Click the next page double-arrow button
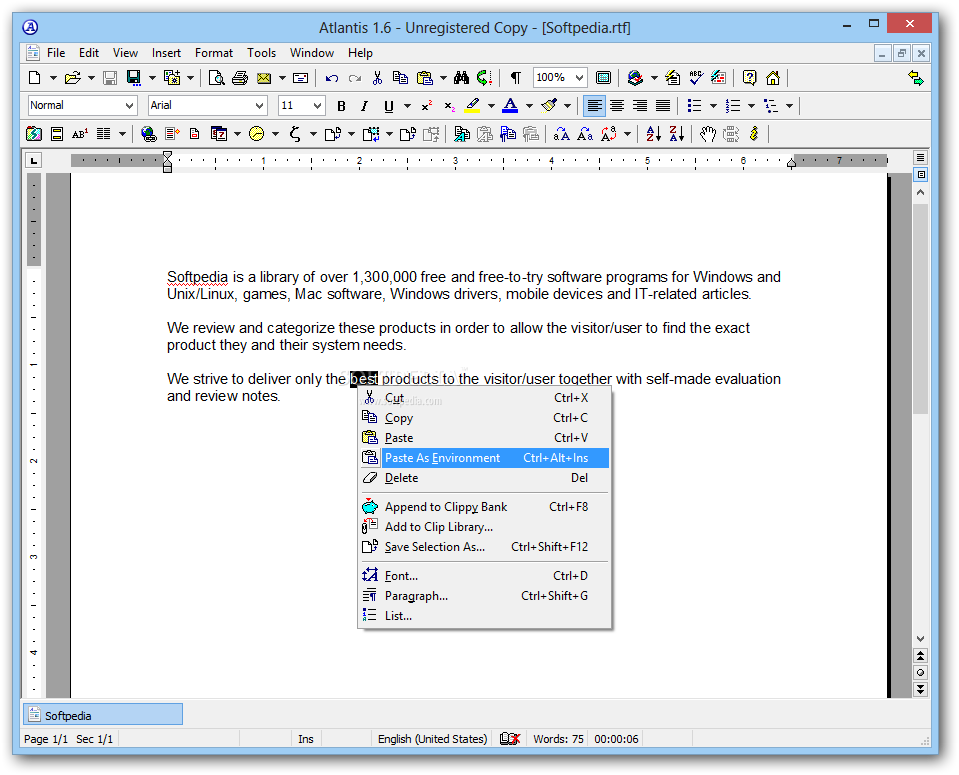Image resolution: width=959 pixels, height=775 pixels. pyautogui.click(x=920, y=689)
